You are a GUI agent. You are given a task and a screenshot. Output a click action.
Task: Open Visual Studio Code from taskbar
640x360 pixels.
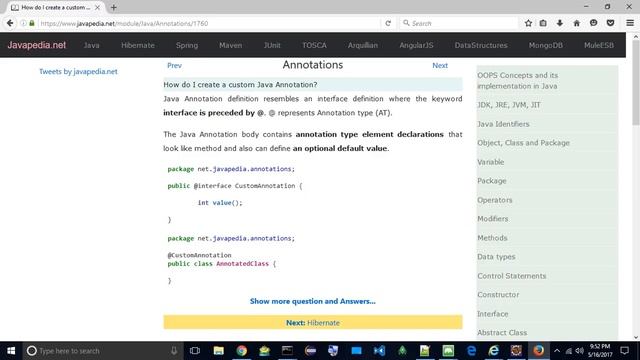pos(379,351)
